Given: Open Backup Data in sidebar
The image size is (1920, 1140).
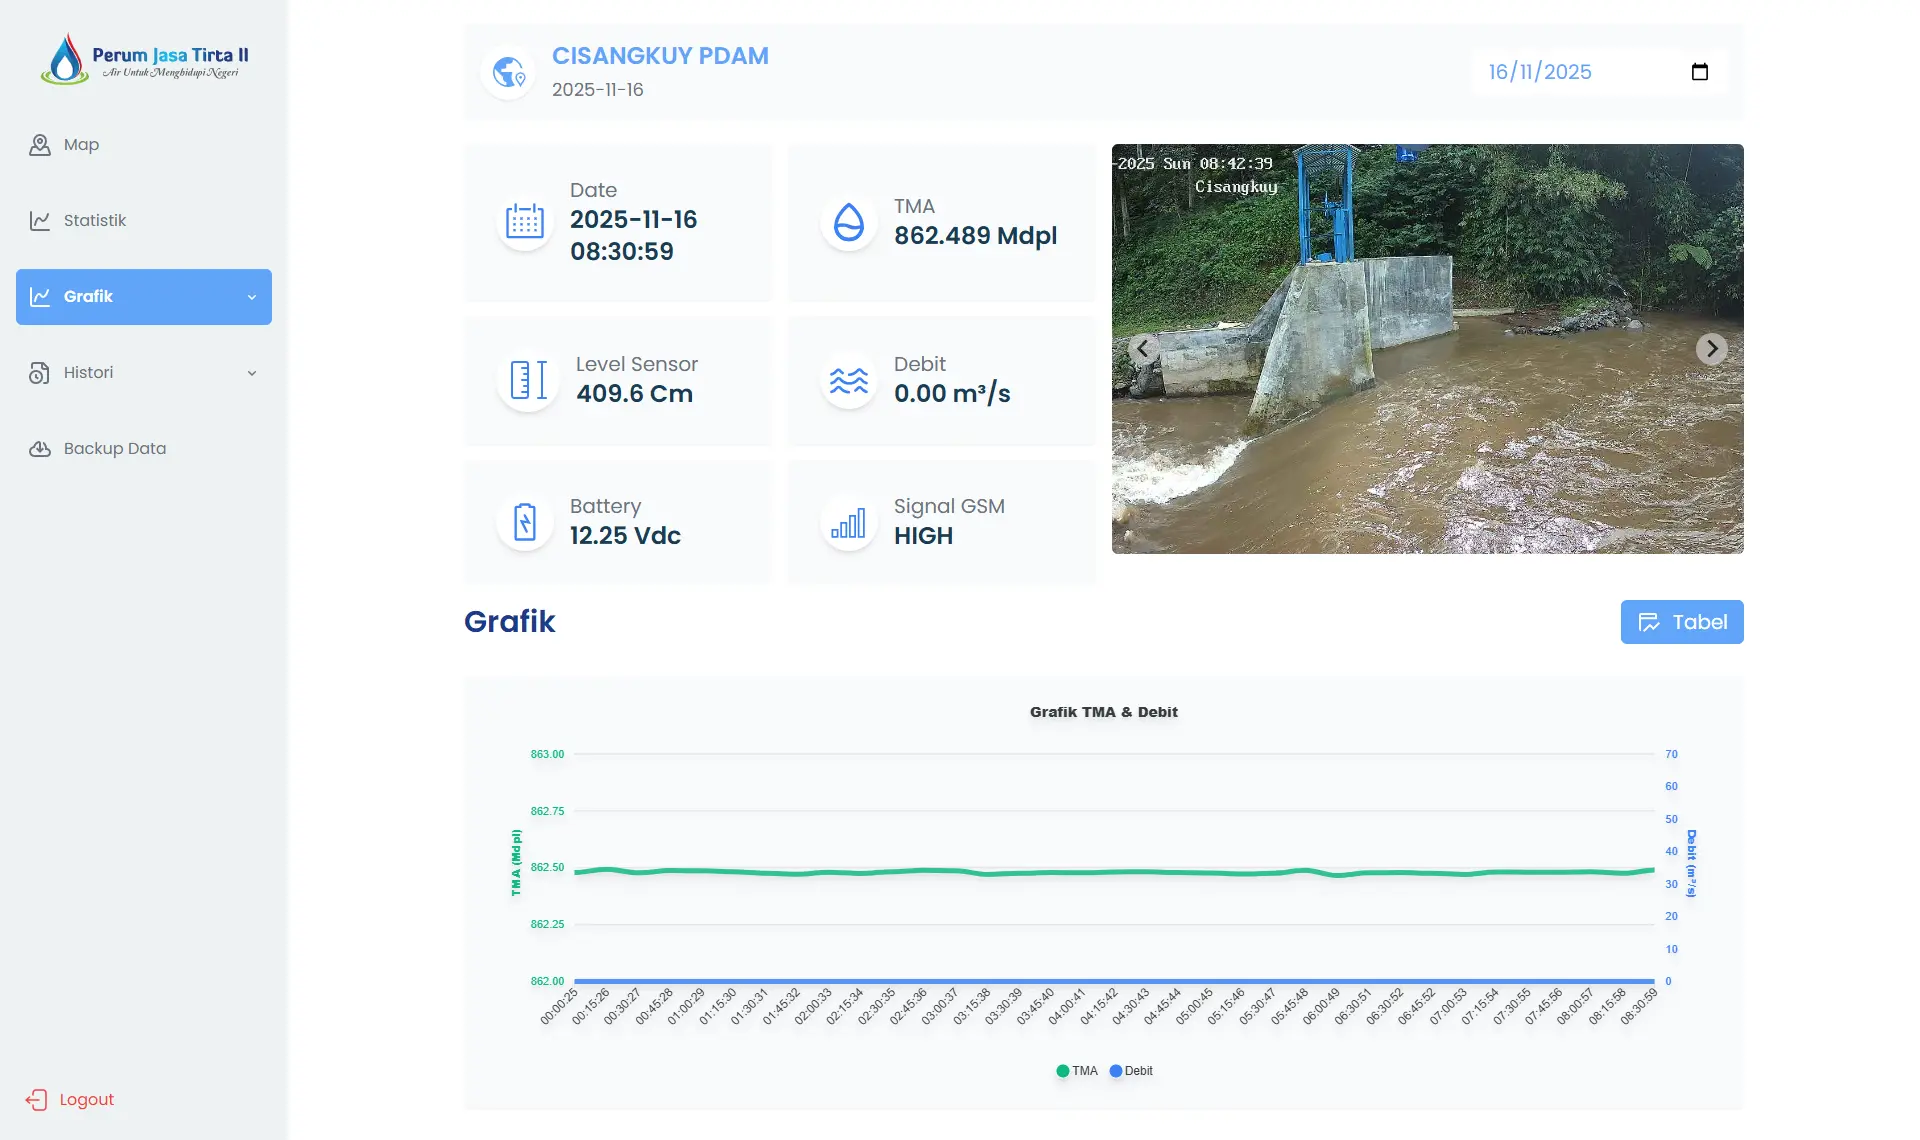Looking at the screenshot, I should click(114, 449).
